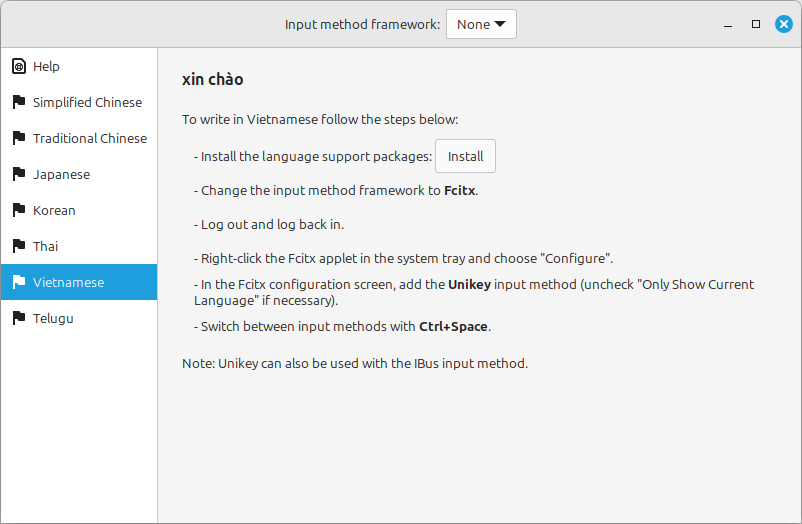802x524 pixels.
Task: Select Traditional Chinese in the sidebar
Action: pos(79,138)
